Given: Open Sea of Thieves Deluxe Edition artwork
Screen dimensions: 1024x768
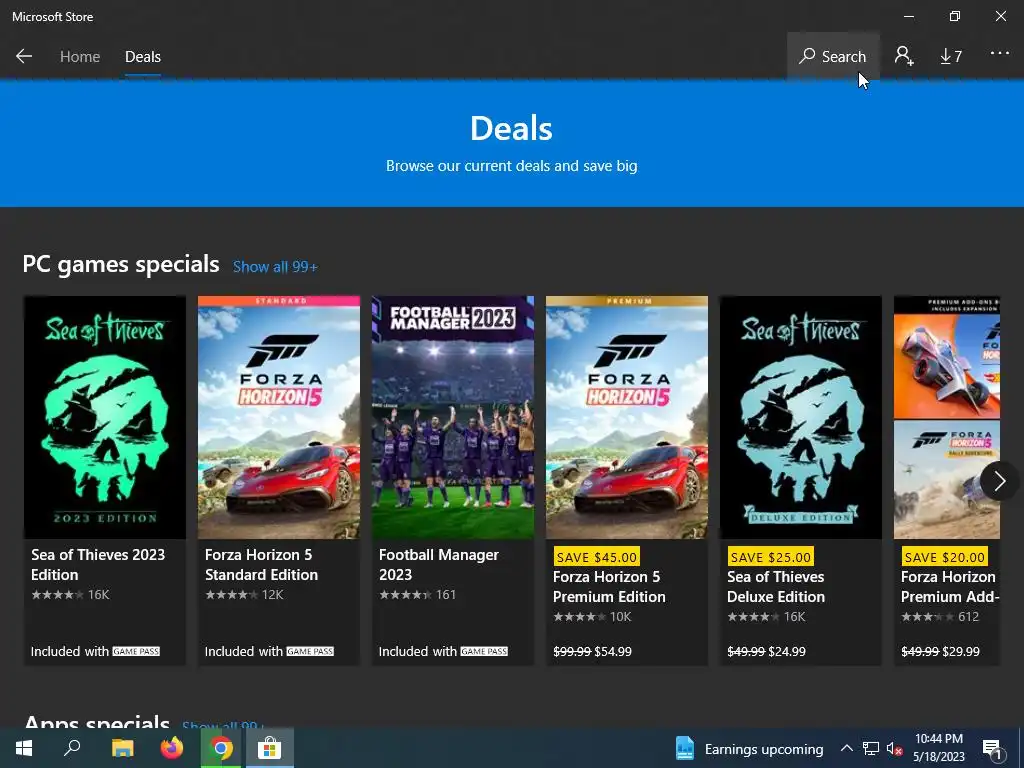Looking at the screenshot, I should tap(801, 417).
